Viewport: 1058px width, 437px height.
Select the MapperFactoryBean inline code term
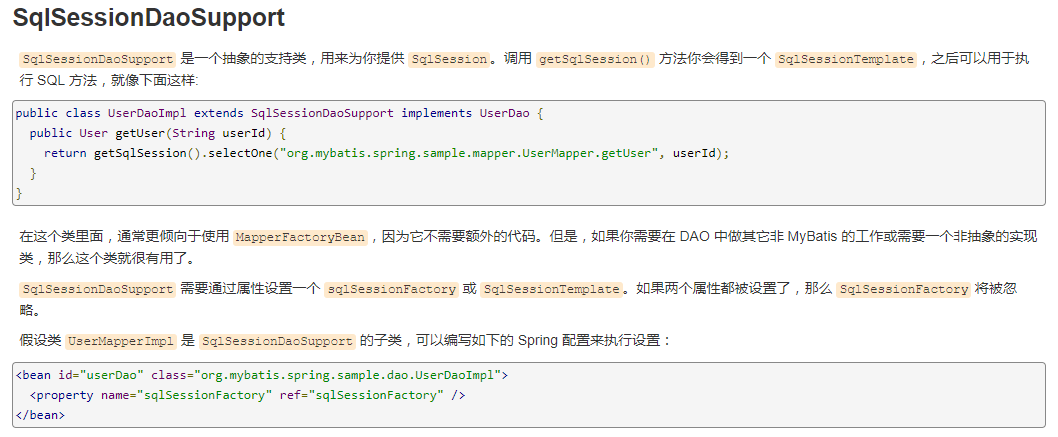[x=300, y=238]
